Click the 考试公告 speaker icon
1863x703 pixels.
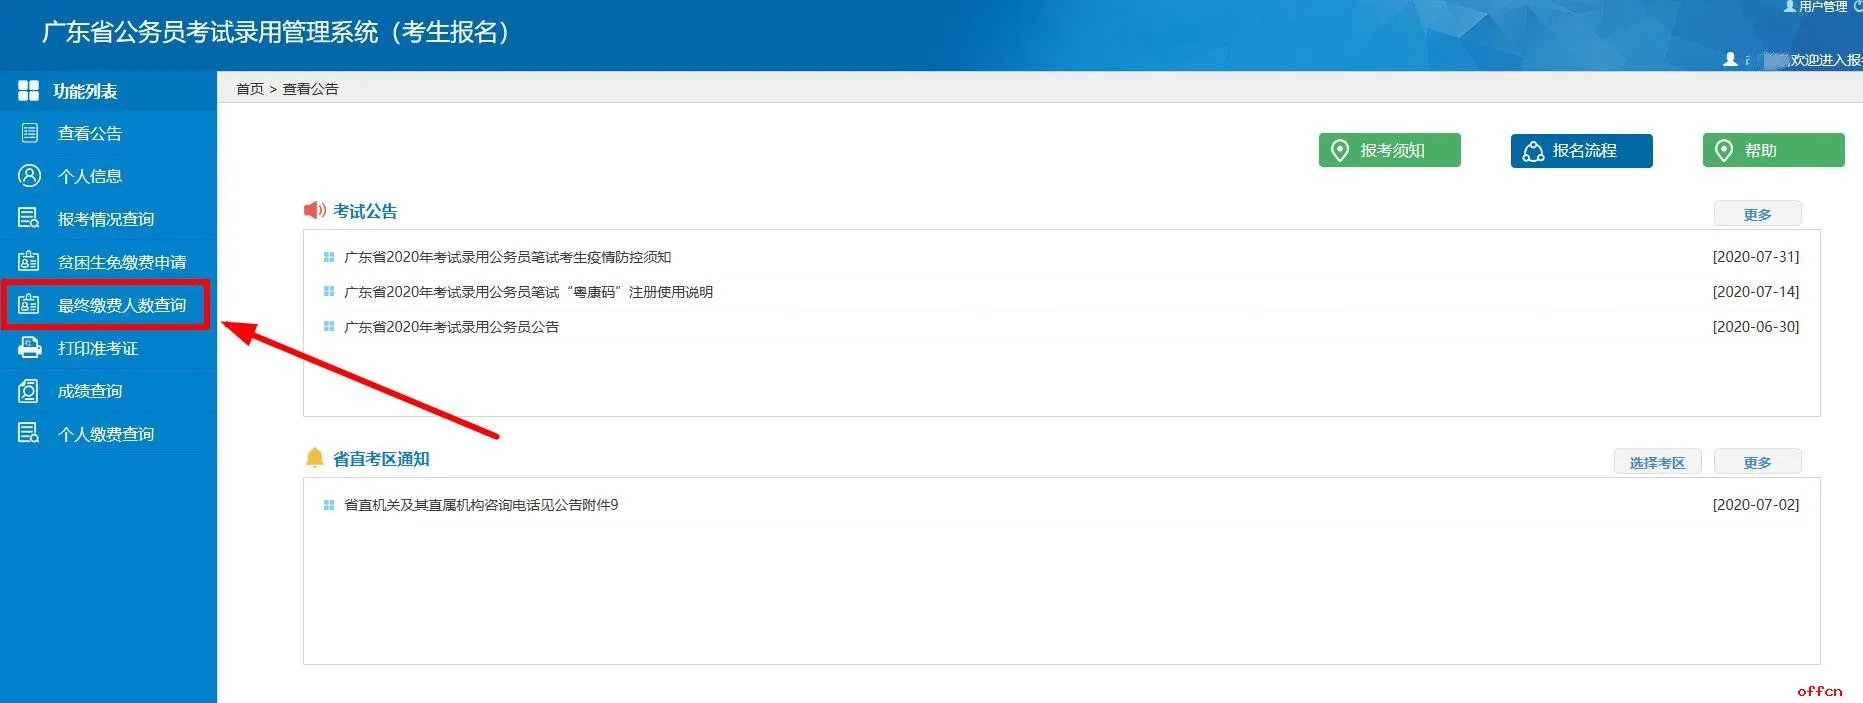(x=314, y=210)
